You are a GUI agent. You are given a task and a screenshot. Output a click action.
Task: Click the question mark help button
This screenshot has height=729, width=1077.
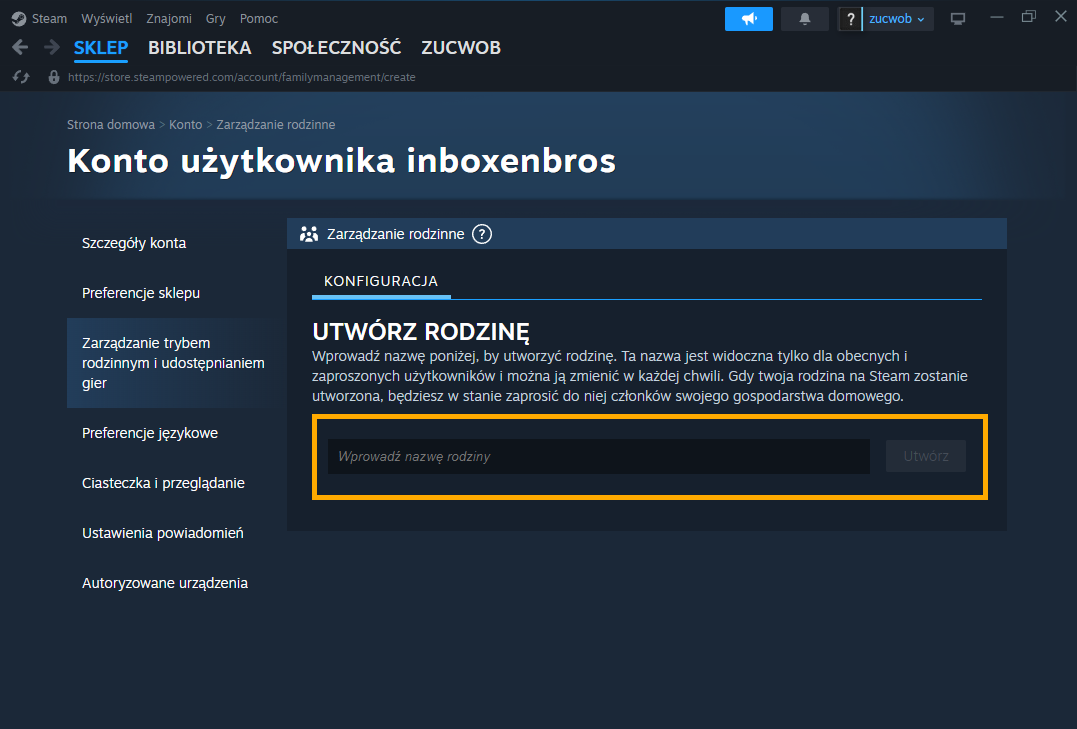pyautogui.click(x=850, y=19)
